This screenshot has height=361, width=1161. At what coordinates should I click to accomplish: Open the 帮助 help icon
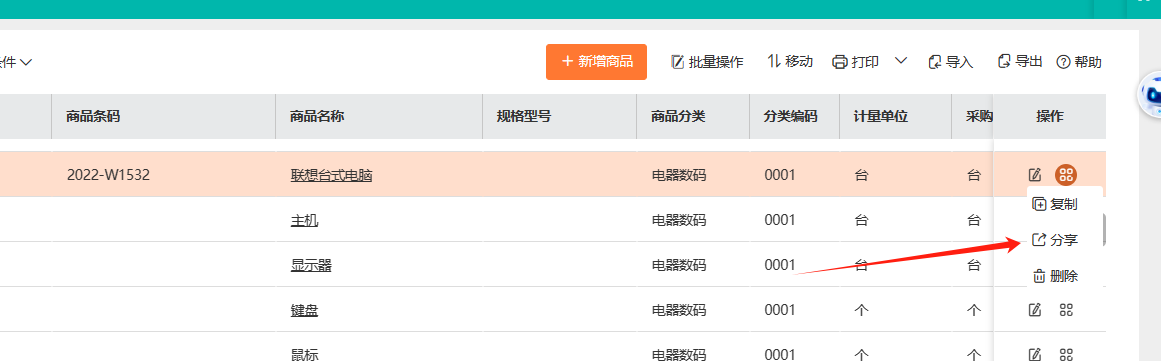pos(1063,62)
